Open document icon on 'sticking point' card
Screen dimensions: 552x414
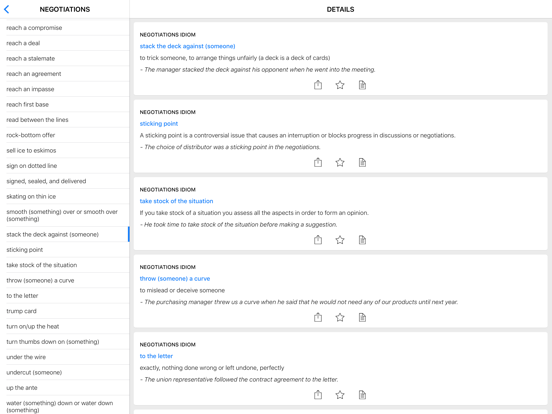(362, 162)
